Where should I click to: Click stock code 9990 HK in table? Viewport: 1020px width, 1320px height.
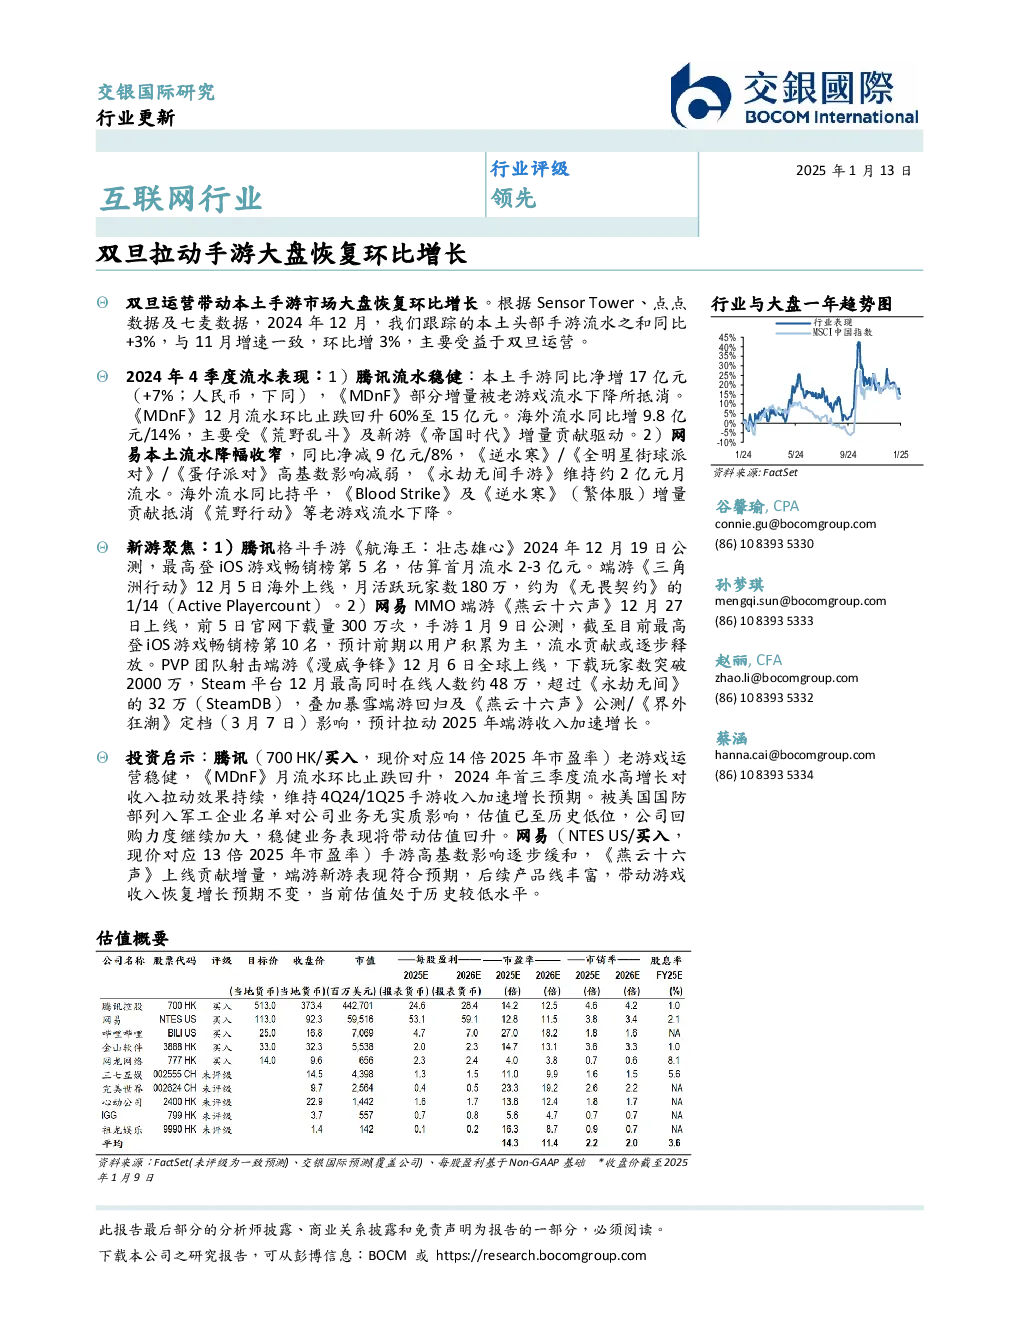(x=180, y=1129)
